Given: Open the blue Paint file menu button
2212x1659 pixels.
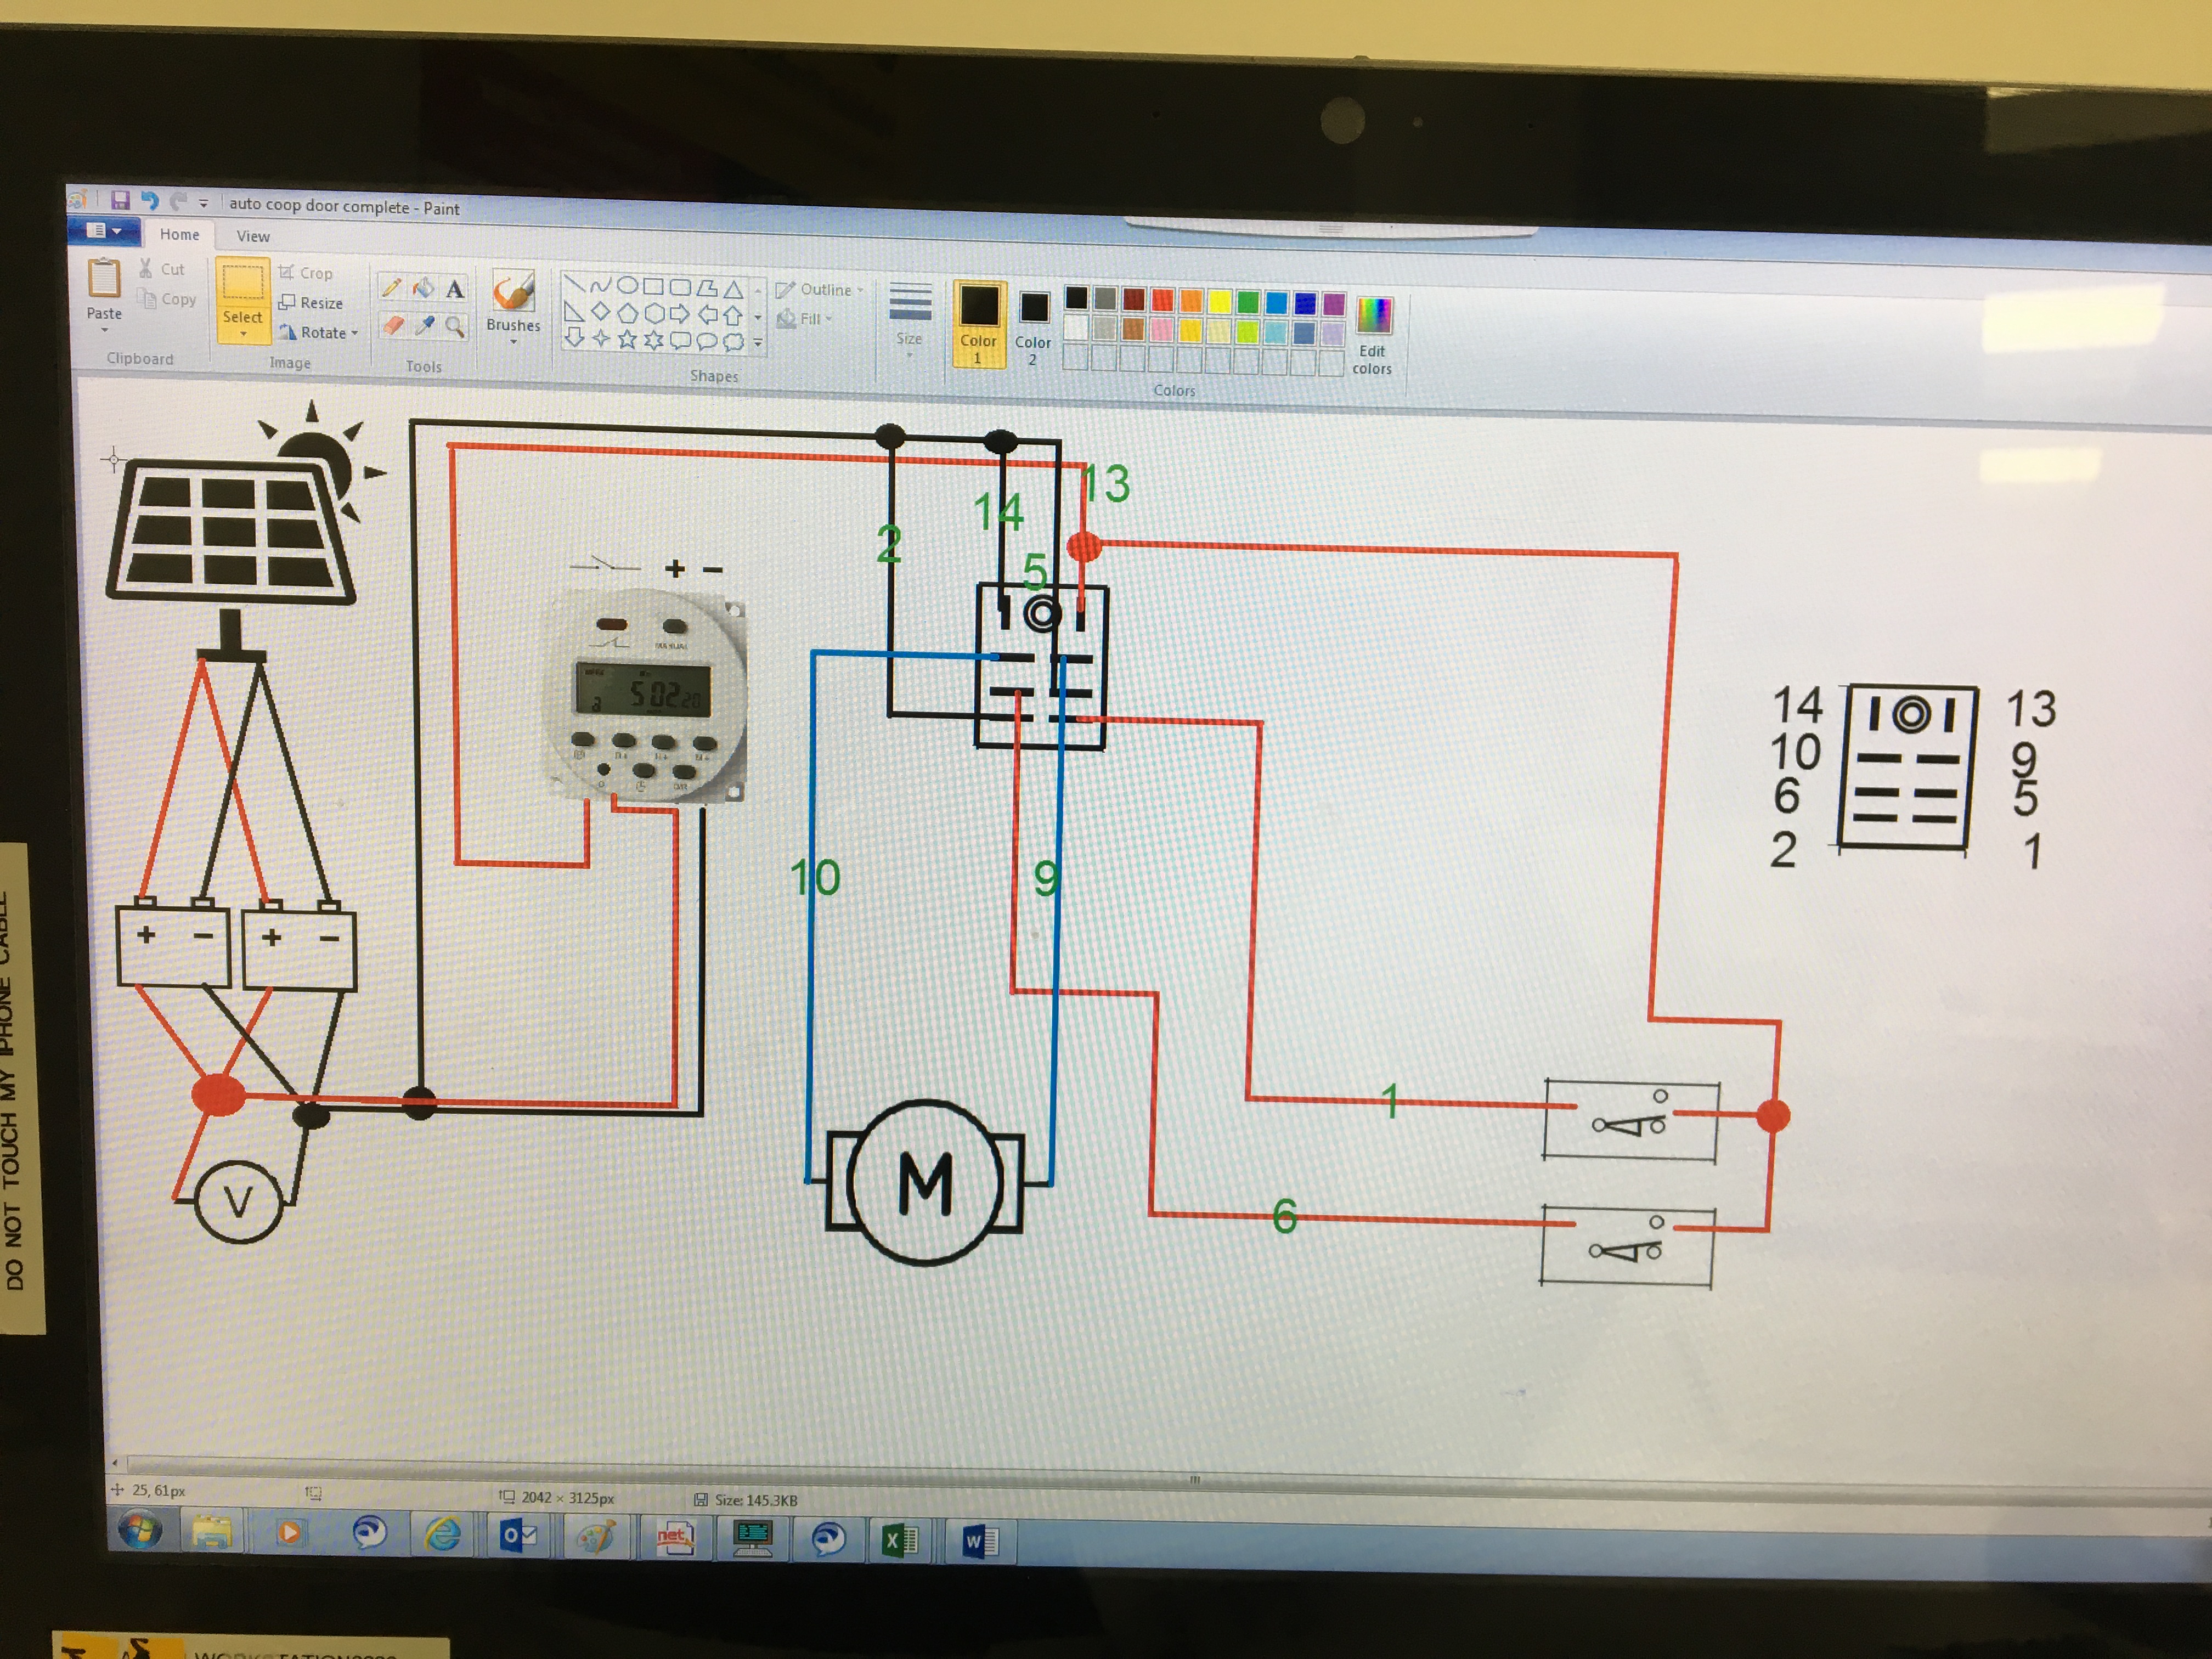Looking at the screenshot, I should tap(104, 231).
